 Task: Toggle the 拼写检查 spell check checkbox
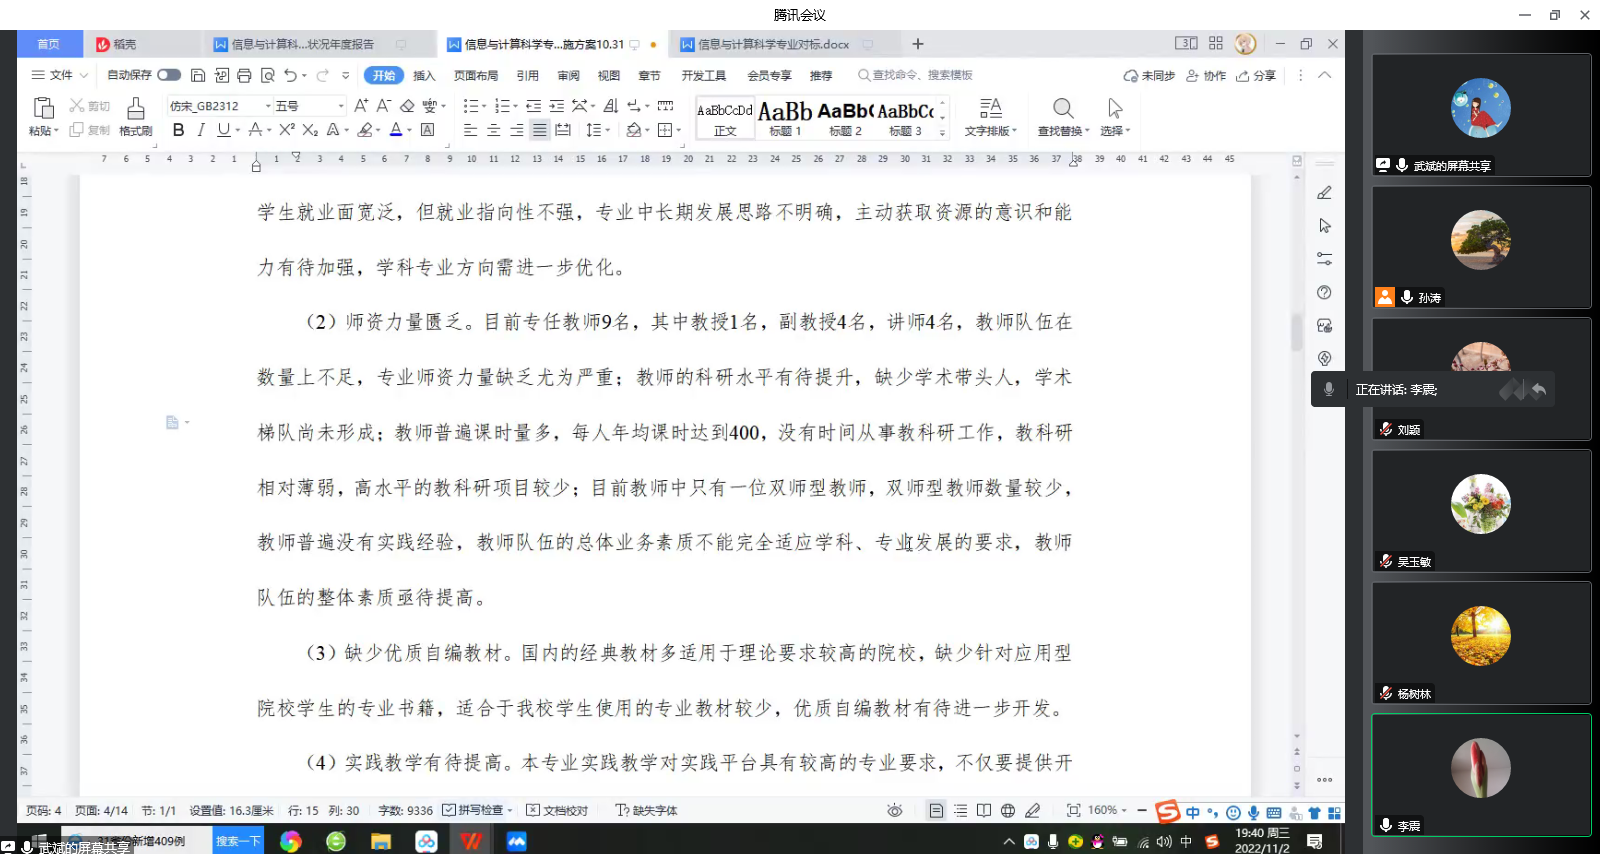coord(450,810)
